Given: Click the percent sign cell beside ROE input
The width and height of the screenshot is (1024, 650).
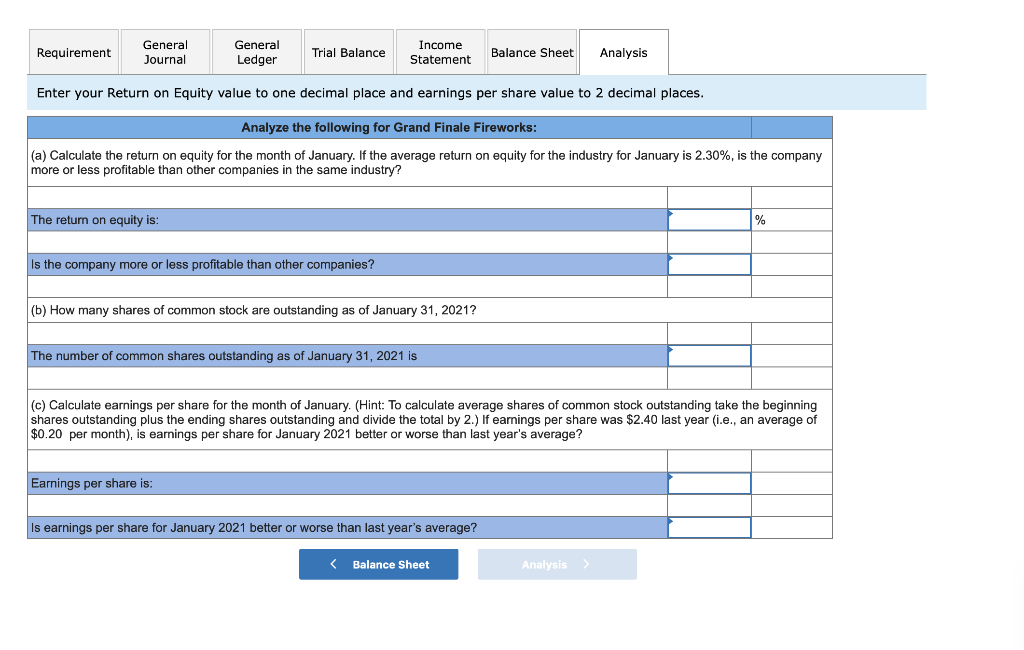Looking at the screenshot, I should click(791, 219).
